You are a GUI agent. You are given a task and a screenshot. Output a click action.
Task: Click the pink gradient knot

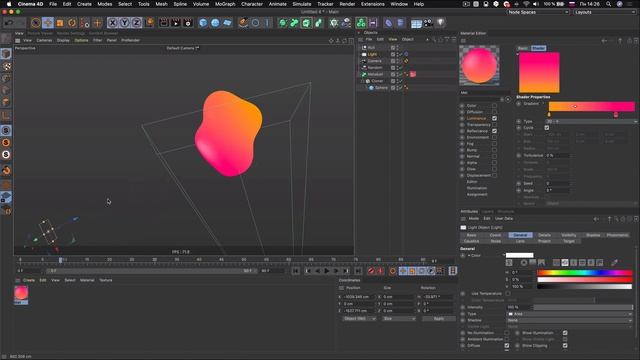point(616,115)
